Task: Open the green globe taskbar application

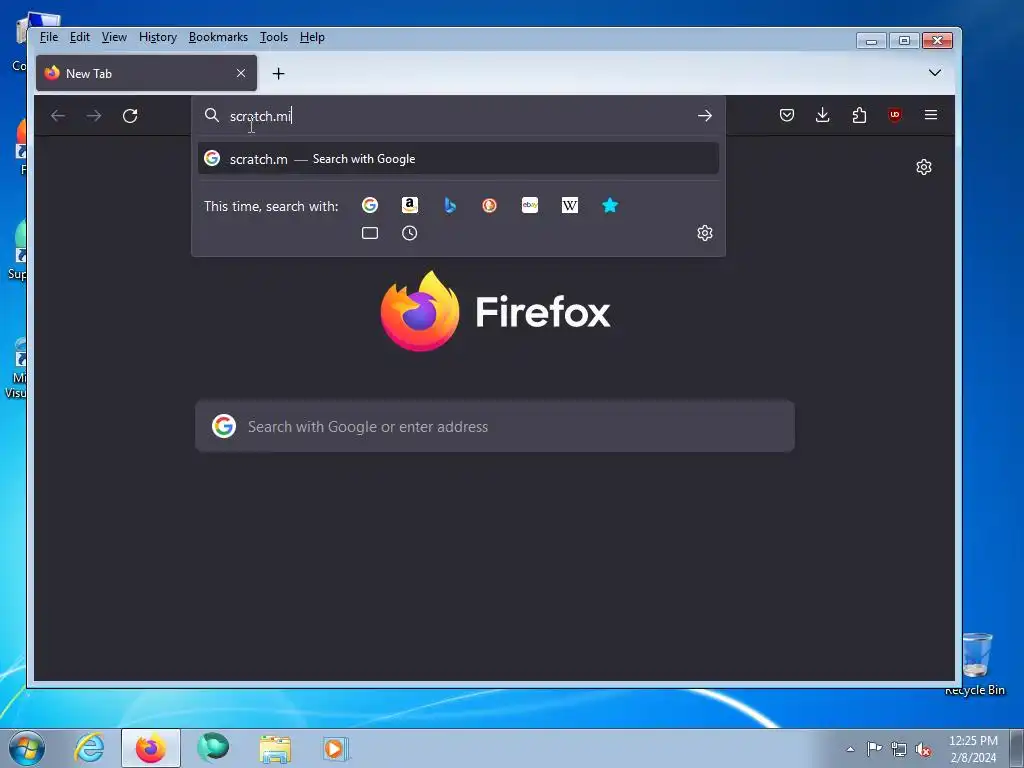Action: (213, 748)
